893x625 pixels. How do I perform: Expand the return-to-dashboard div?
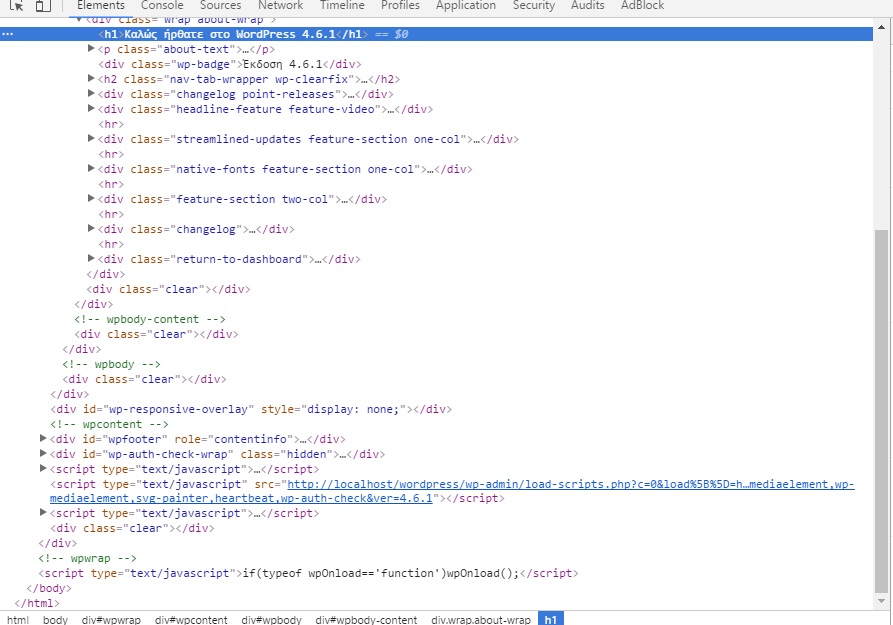[x=91, y=259]
